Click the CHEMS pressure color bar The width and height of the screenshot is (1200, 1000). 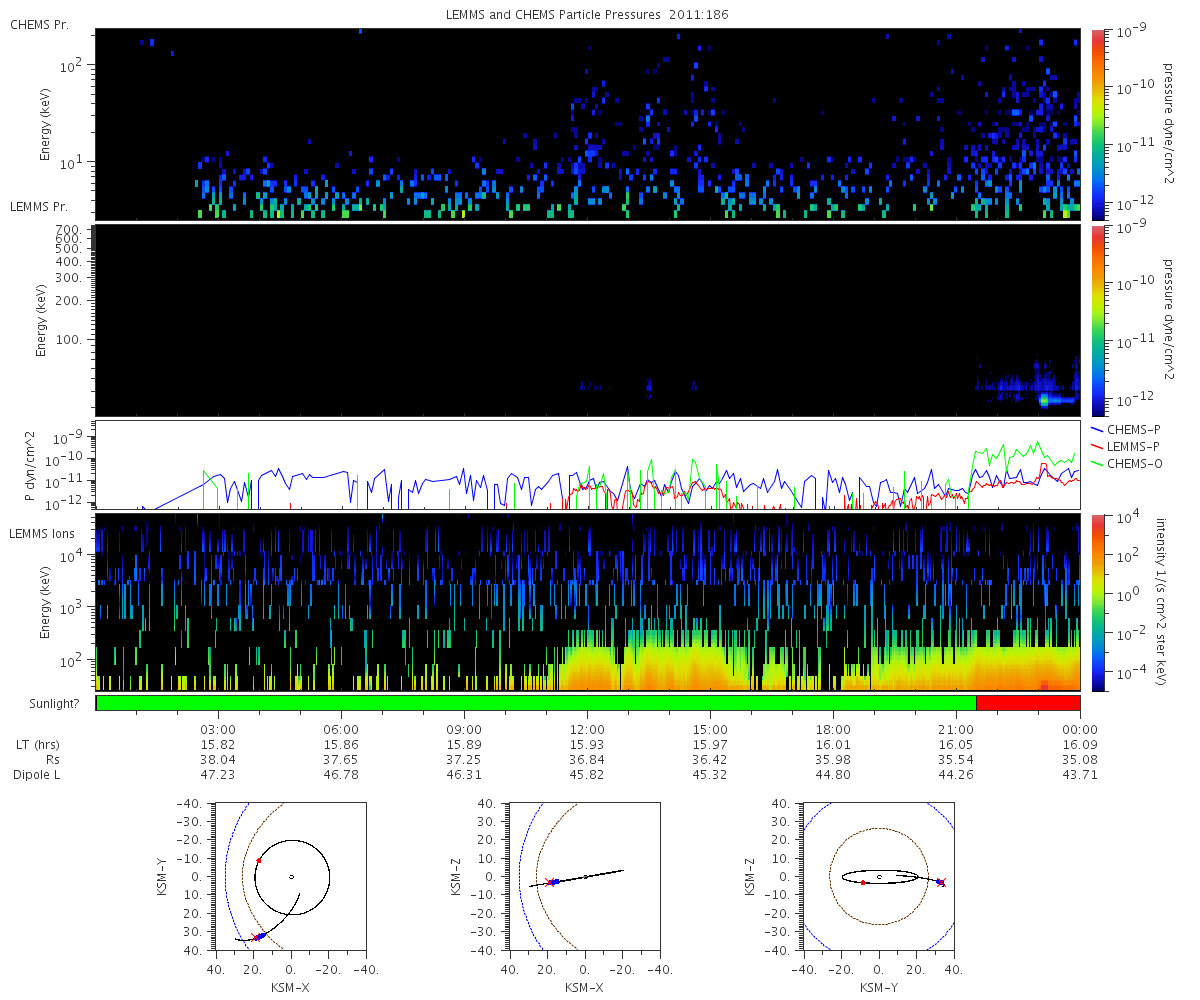pos(1096,124)
